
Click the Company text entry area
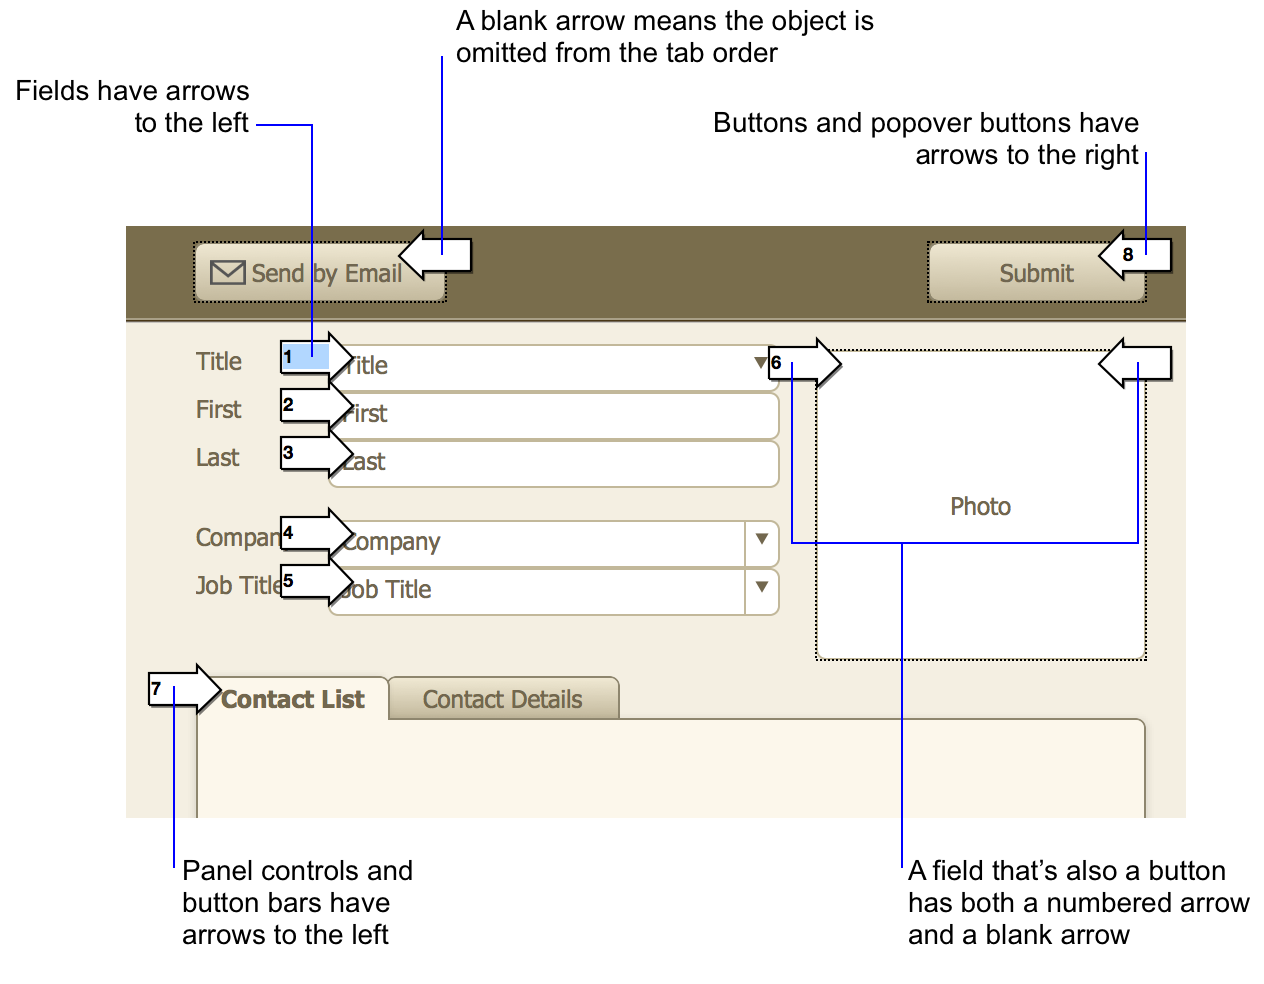point(540,543)
